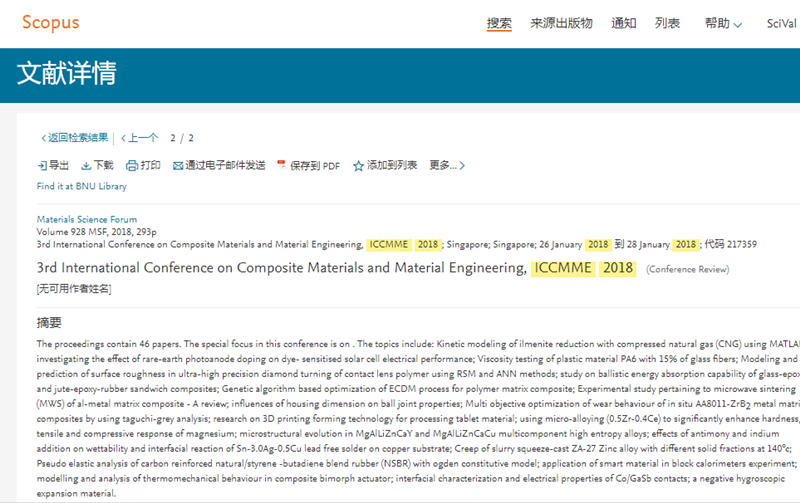Screen dimensions: 800x503
Task: Expand the 更多... options
Action: click(x=447, y=165)
